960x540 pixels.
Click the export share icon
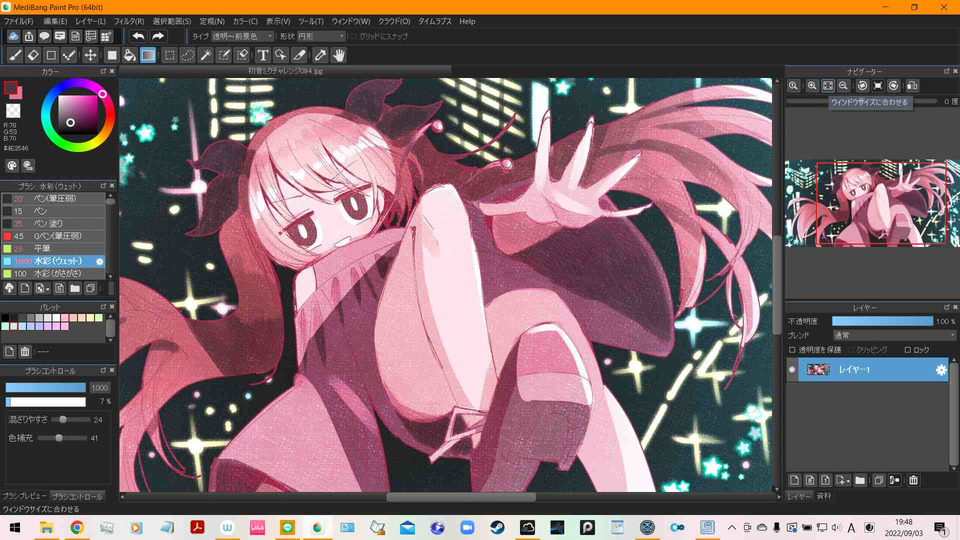pos(29,36)
